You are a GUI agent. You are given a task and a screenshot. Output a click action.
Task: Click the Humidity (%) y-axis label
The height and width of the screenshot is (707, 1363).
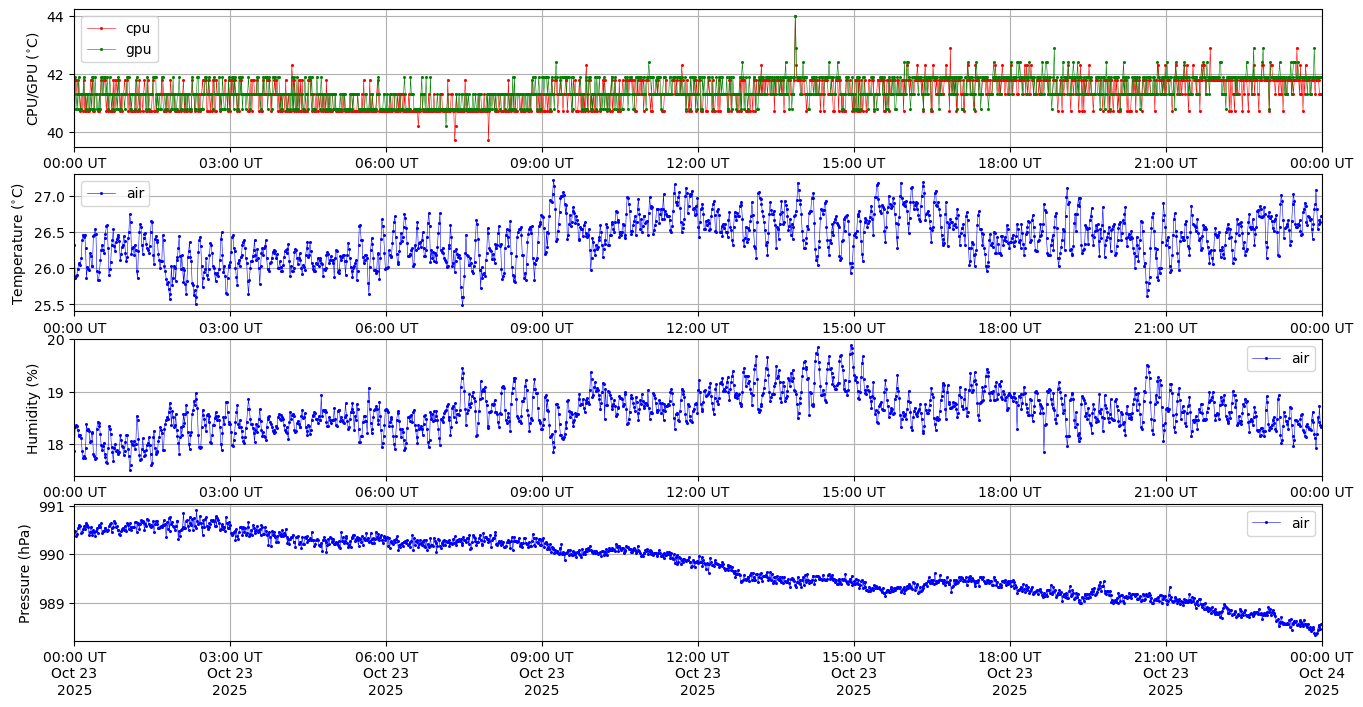[32, 408]
